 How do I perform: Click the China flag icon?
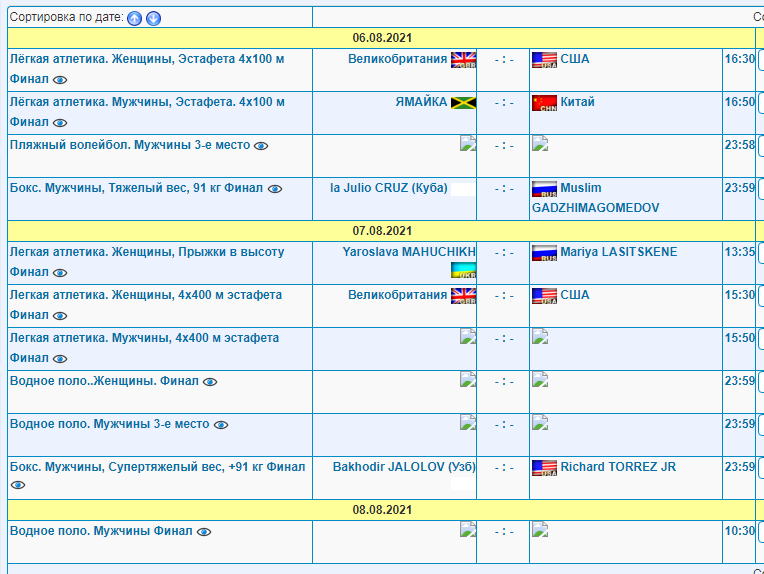(544, 103)
